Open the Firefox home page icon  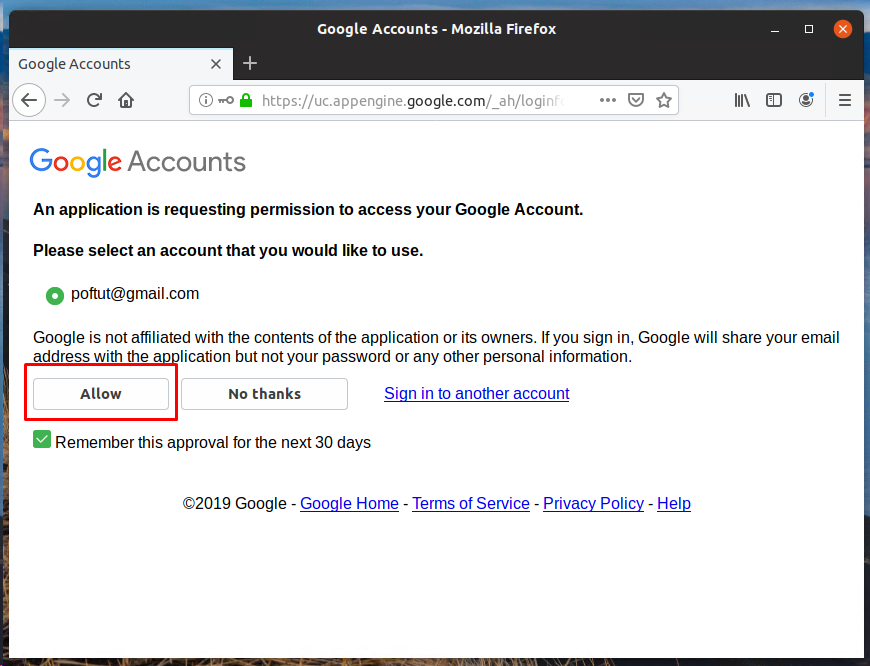(126, 100)
